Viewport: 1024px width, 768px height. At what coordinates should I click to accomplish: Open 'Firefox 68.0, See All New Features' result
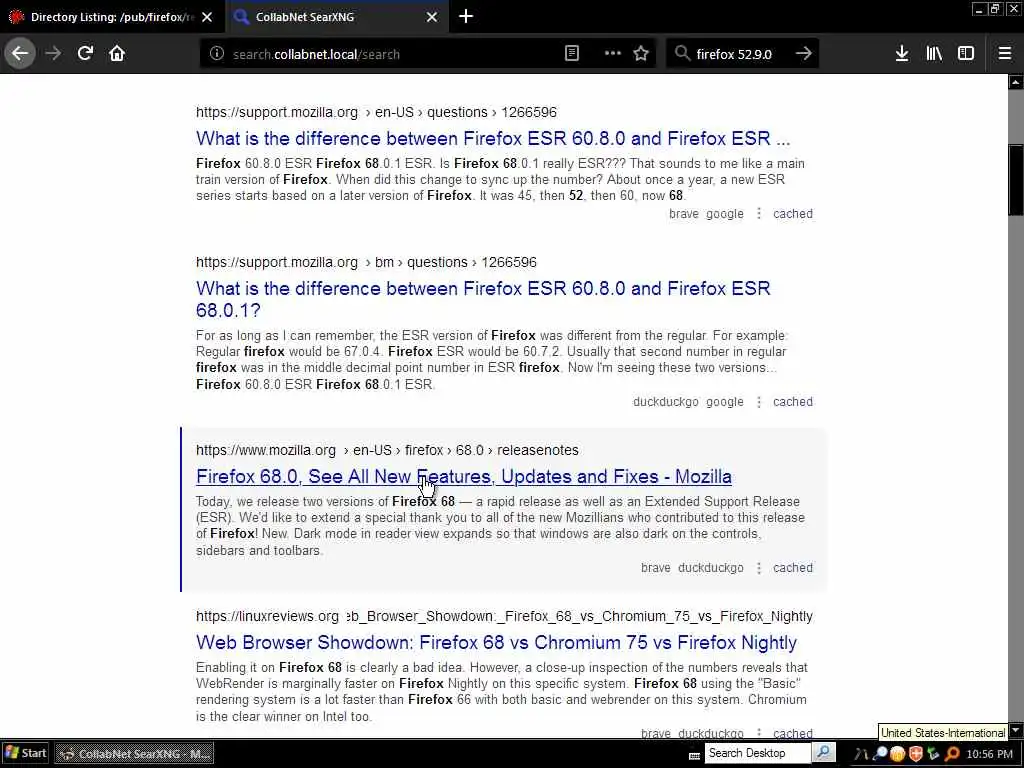(x=464, y=477)
